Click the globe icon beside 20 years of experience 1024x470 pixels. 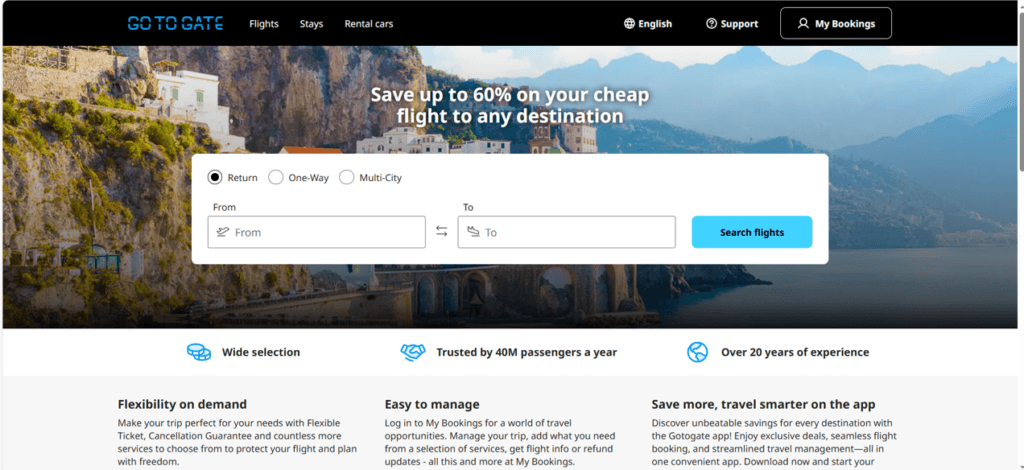pyautogui.click(x=697, y=352)
